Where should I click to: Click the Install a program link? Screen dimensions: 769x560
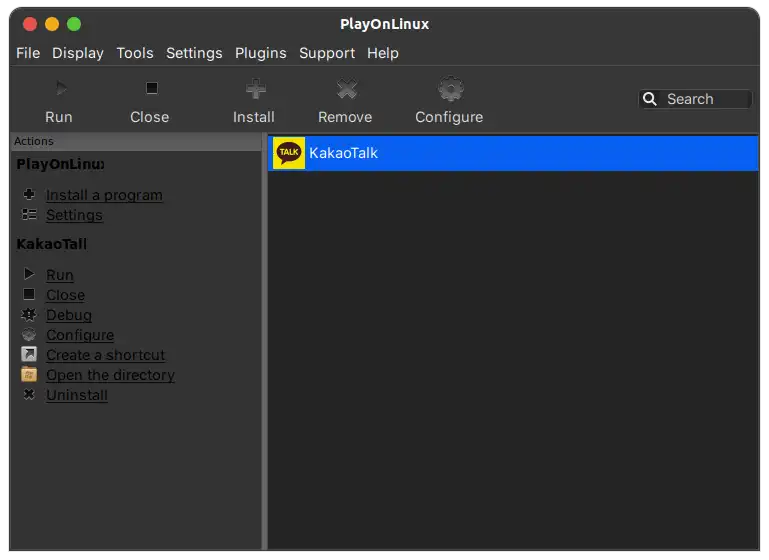(104, 195)
